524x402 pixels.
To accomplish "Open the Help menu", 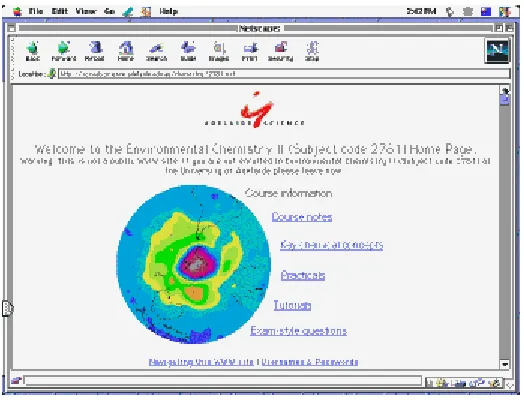I will pos(169,11).
